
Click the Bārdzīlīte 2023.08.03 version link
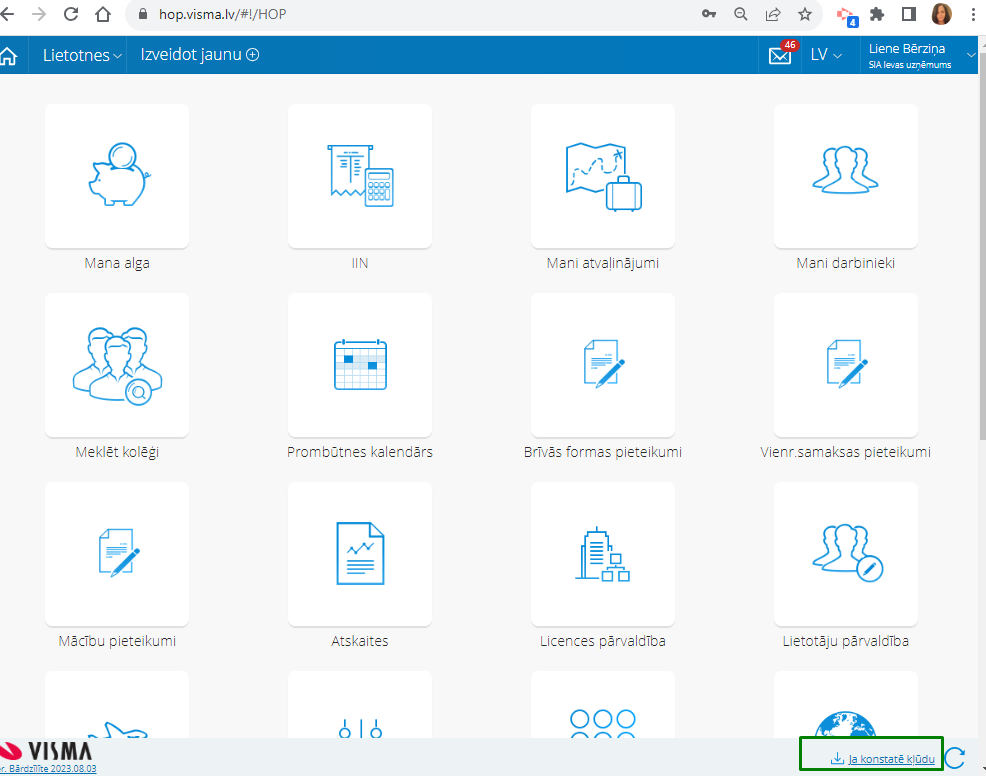click(x=48, y=768)
